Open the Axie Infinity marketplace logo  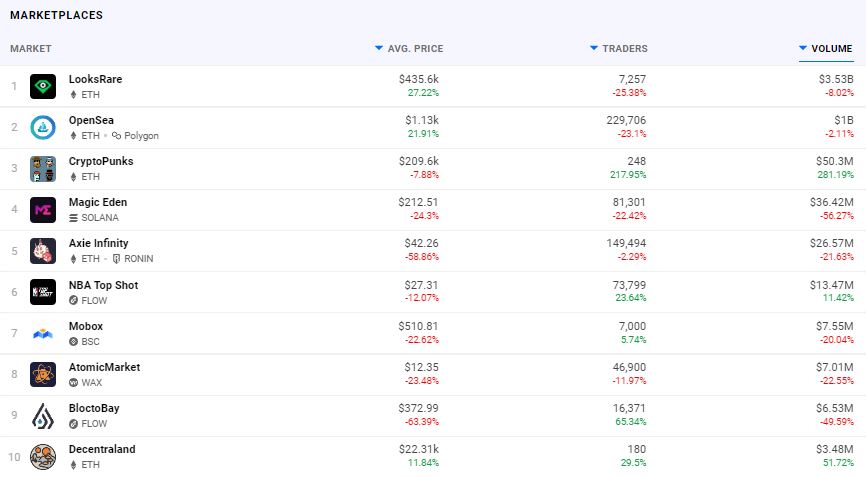43,251
